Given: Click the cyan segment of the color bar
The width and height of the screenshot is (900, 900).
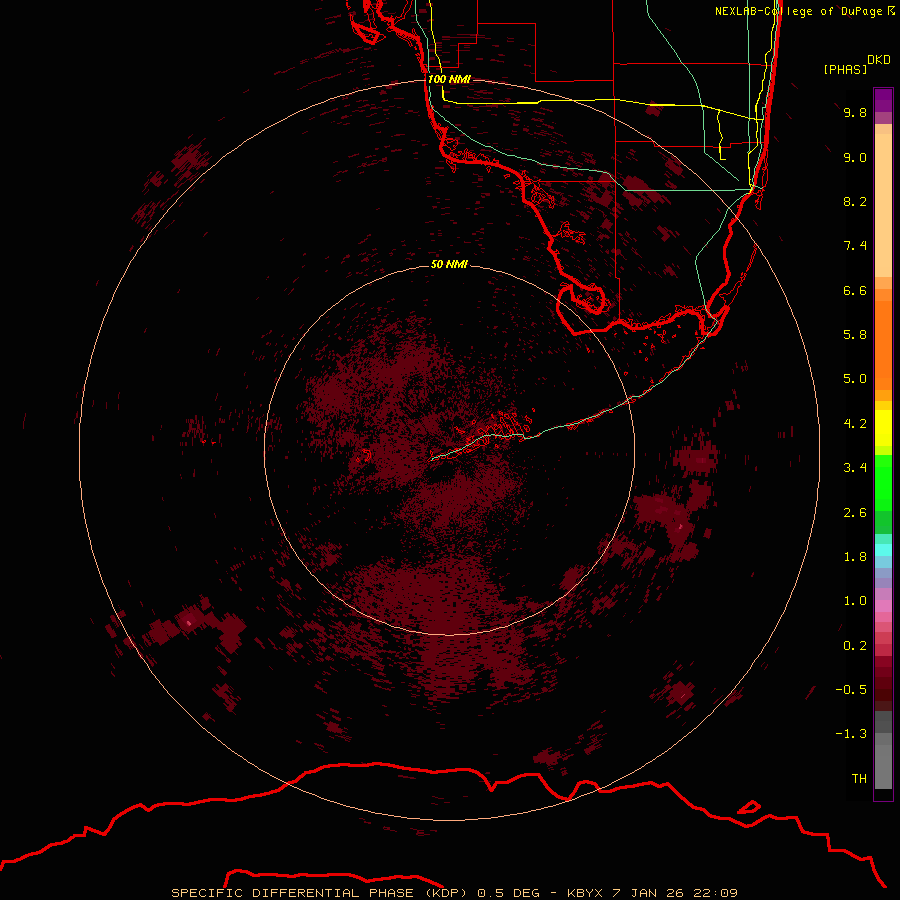Looking at the screenshot, I should pos(883,550).
